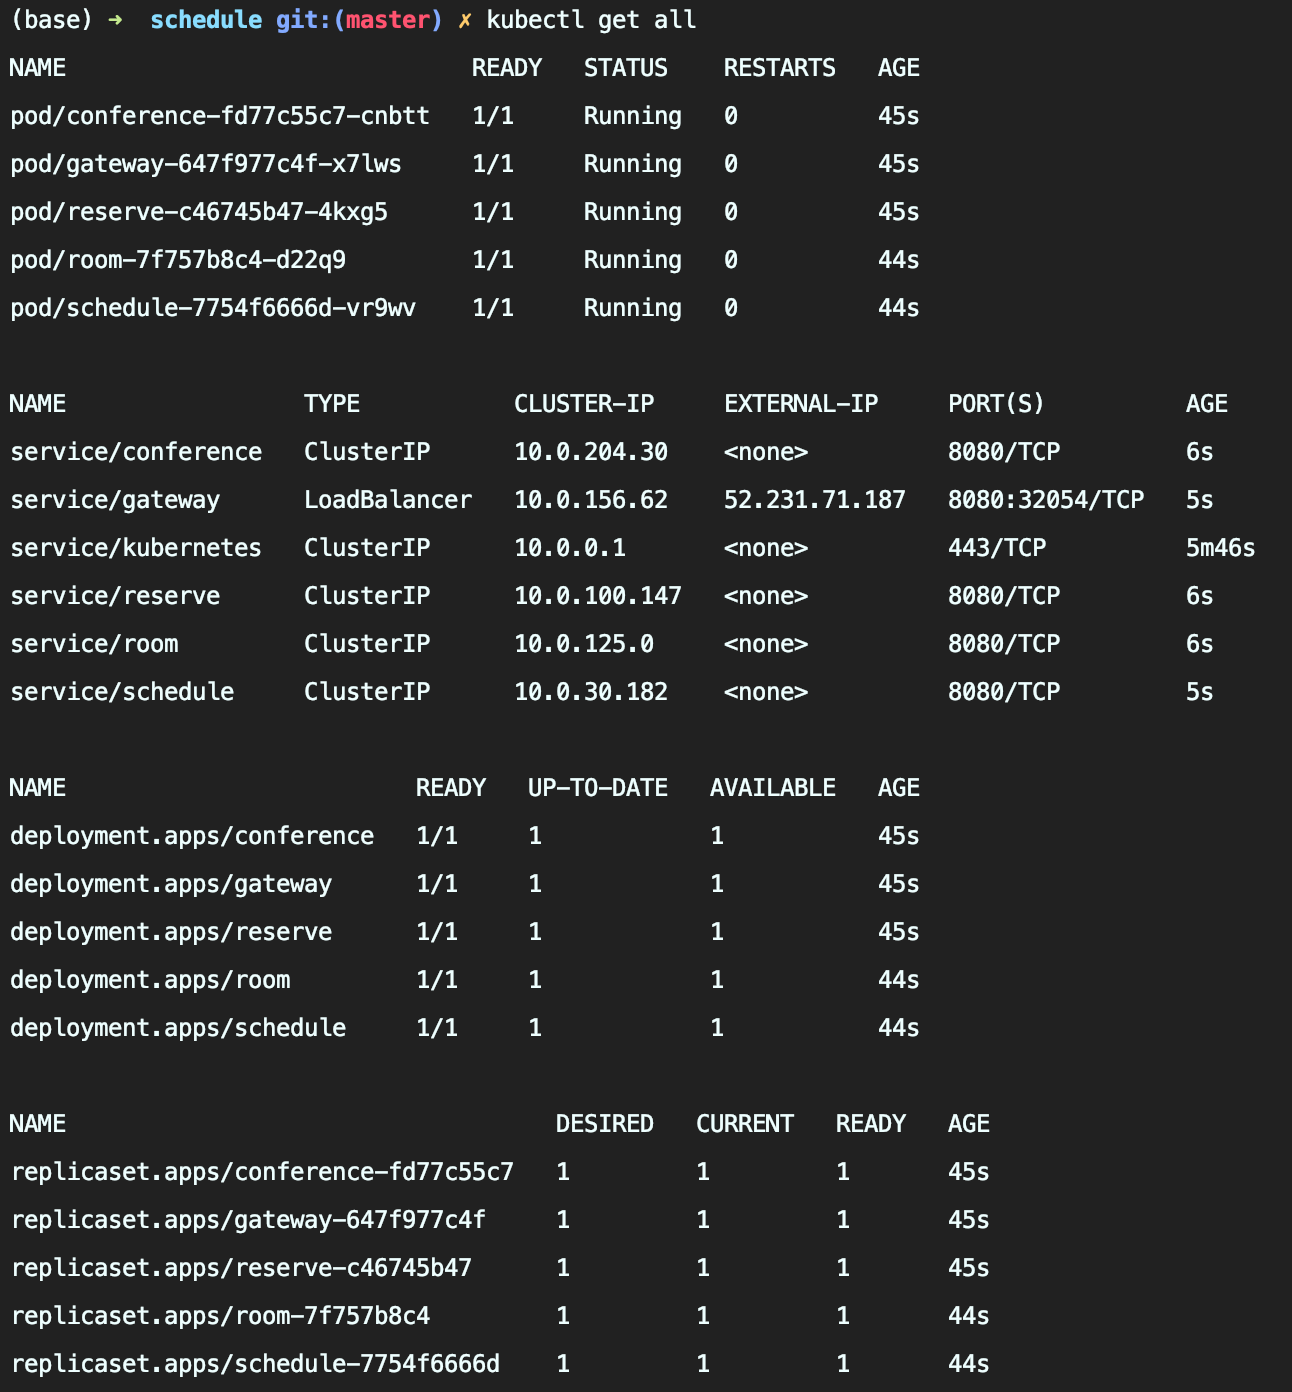Screen dimensions: 1292x1392
Task: Select the 5m46s age value
Action: pos(1221,548)
